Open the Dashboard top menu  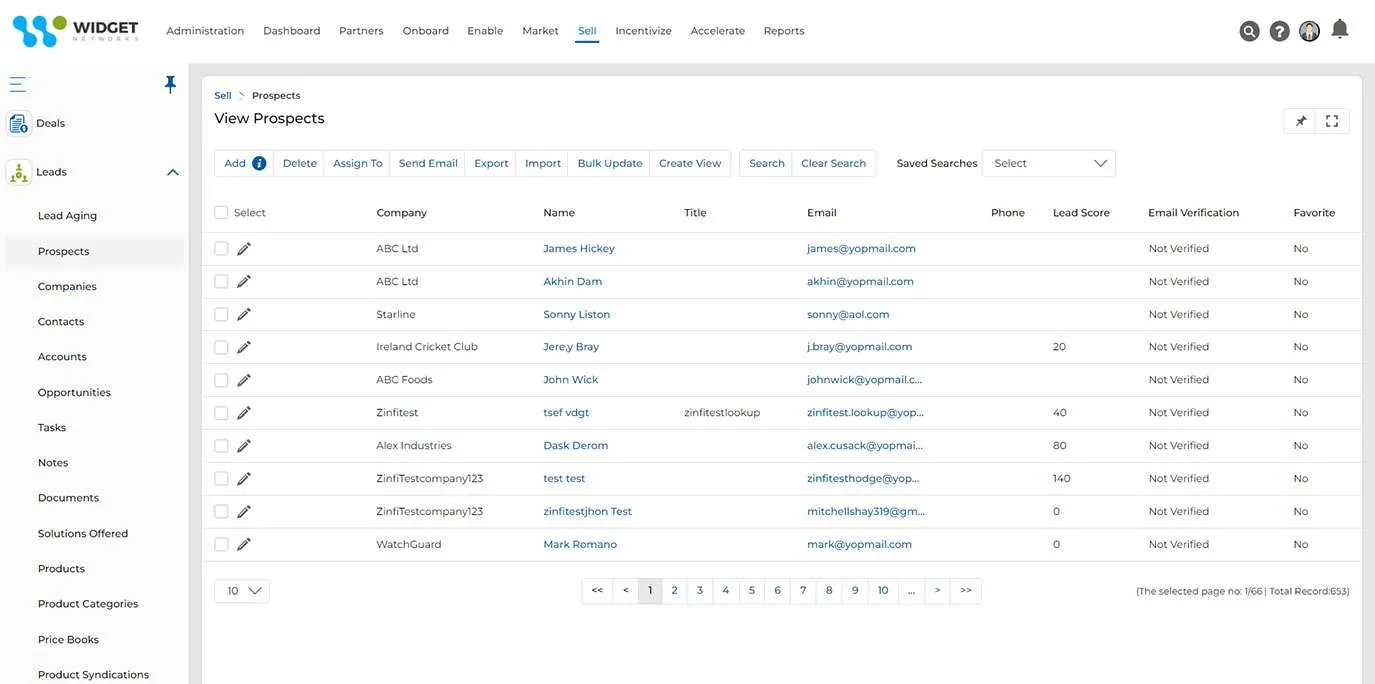click(x=292, y=31)
